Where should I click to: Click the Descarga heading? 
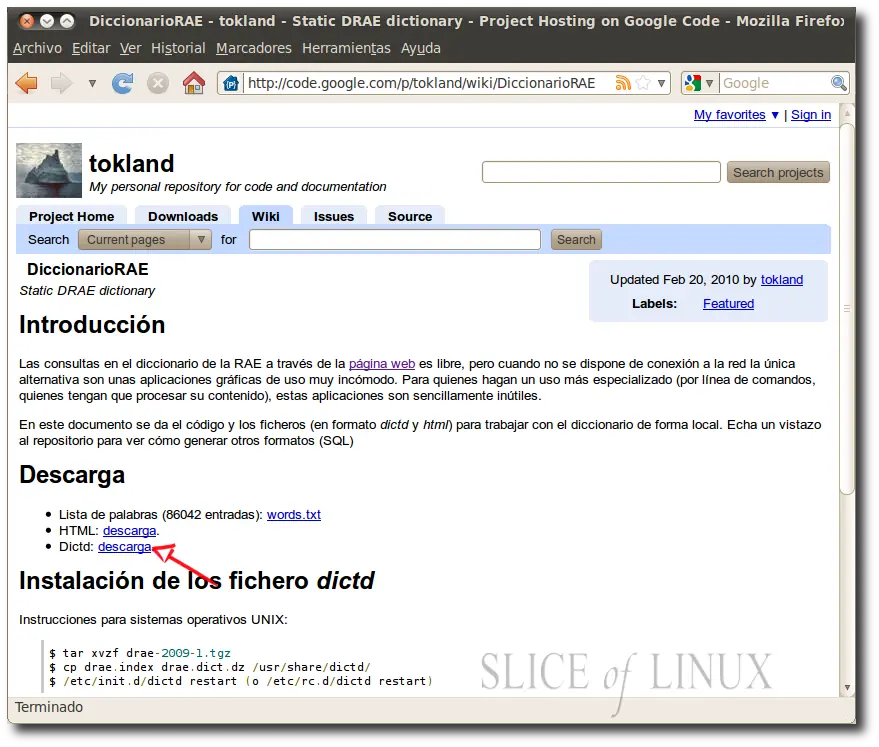tap(72, 475)
